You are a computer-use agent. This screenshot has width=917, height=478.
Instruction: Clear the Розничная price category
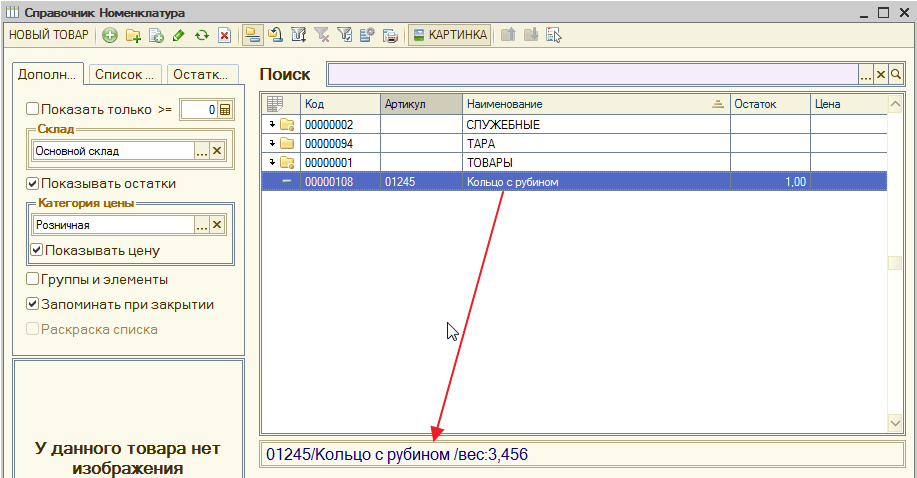[x=217, y=225]
